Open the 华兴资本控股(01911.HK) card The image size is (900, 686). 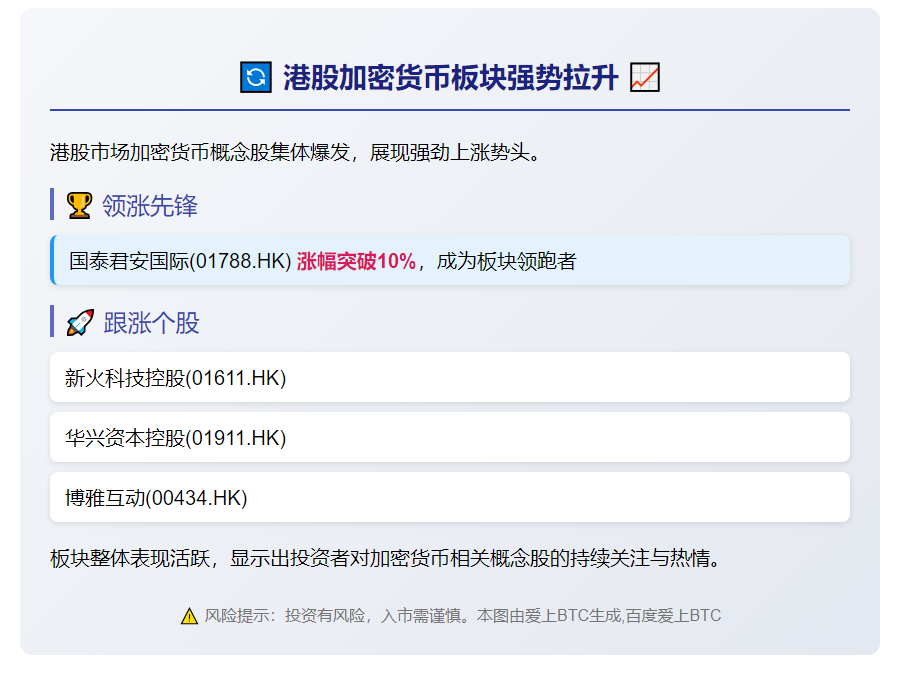pos(450,437)
